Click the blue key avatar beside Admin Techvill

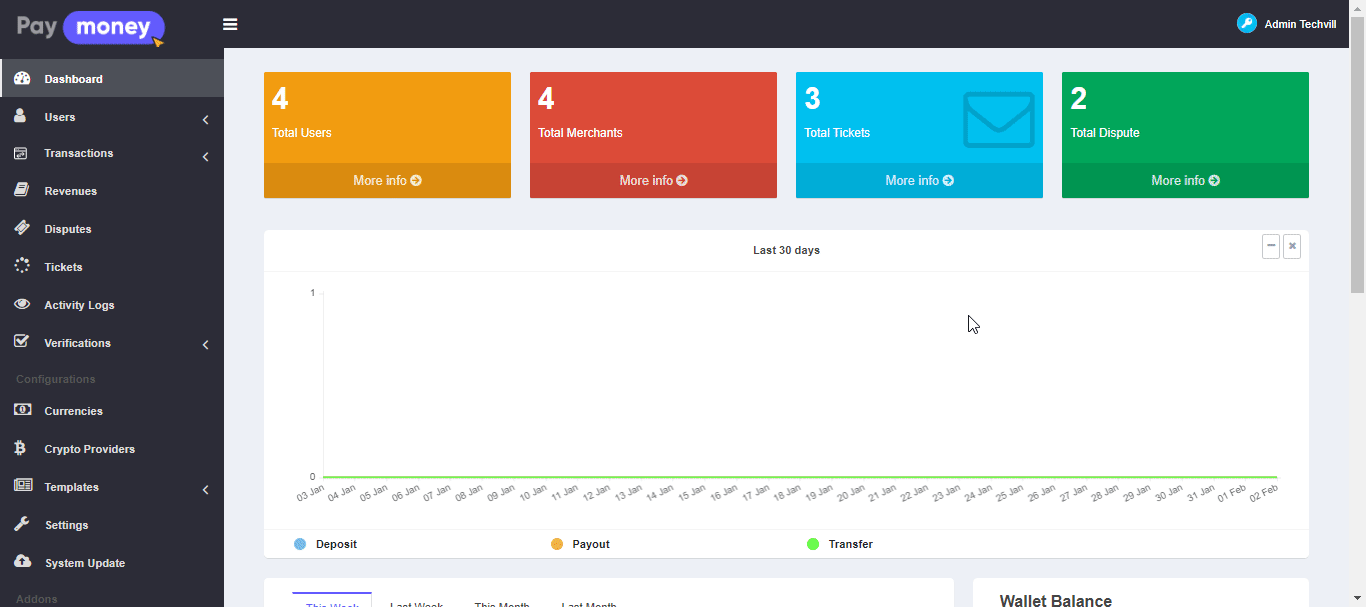[x=1246, y=23]
